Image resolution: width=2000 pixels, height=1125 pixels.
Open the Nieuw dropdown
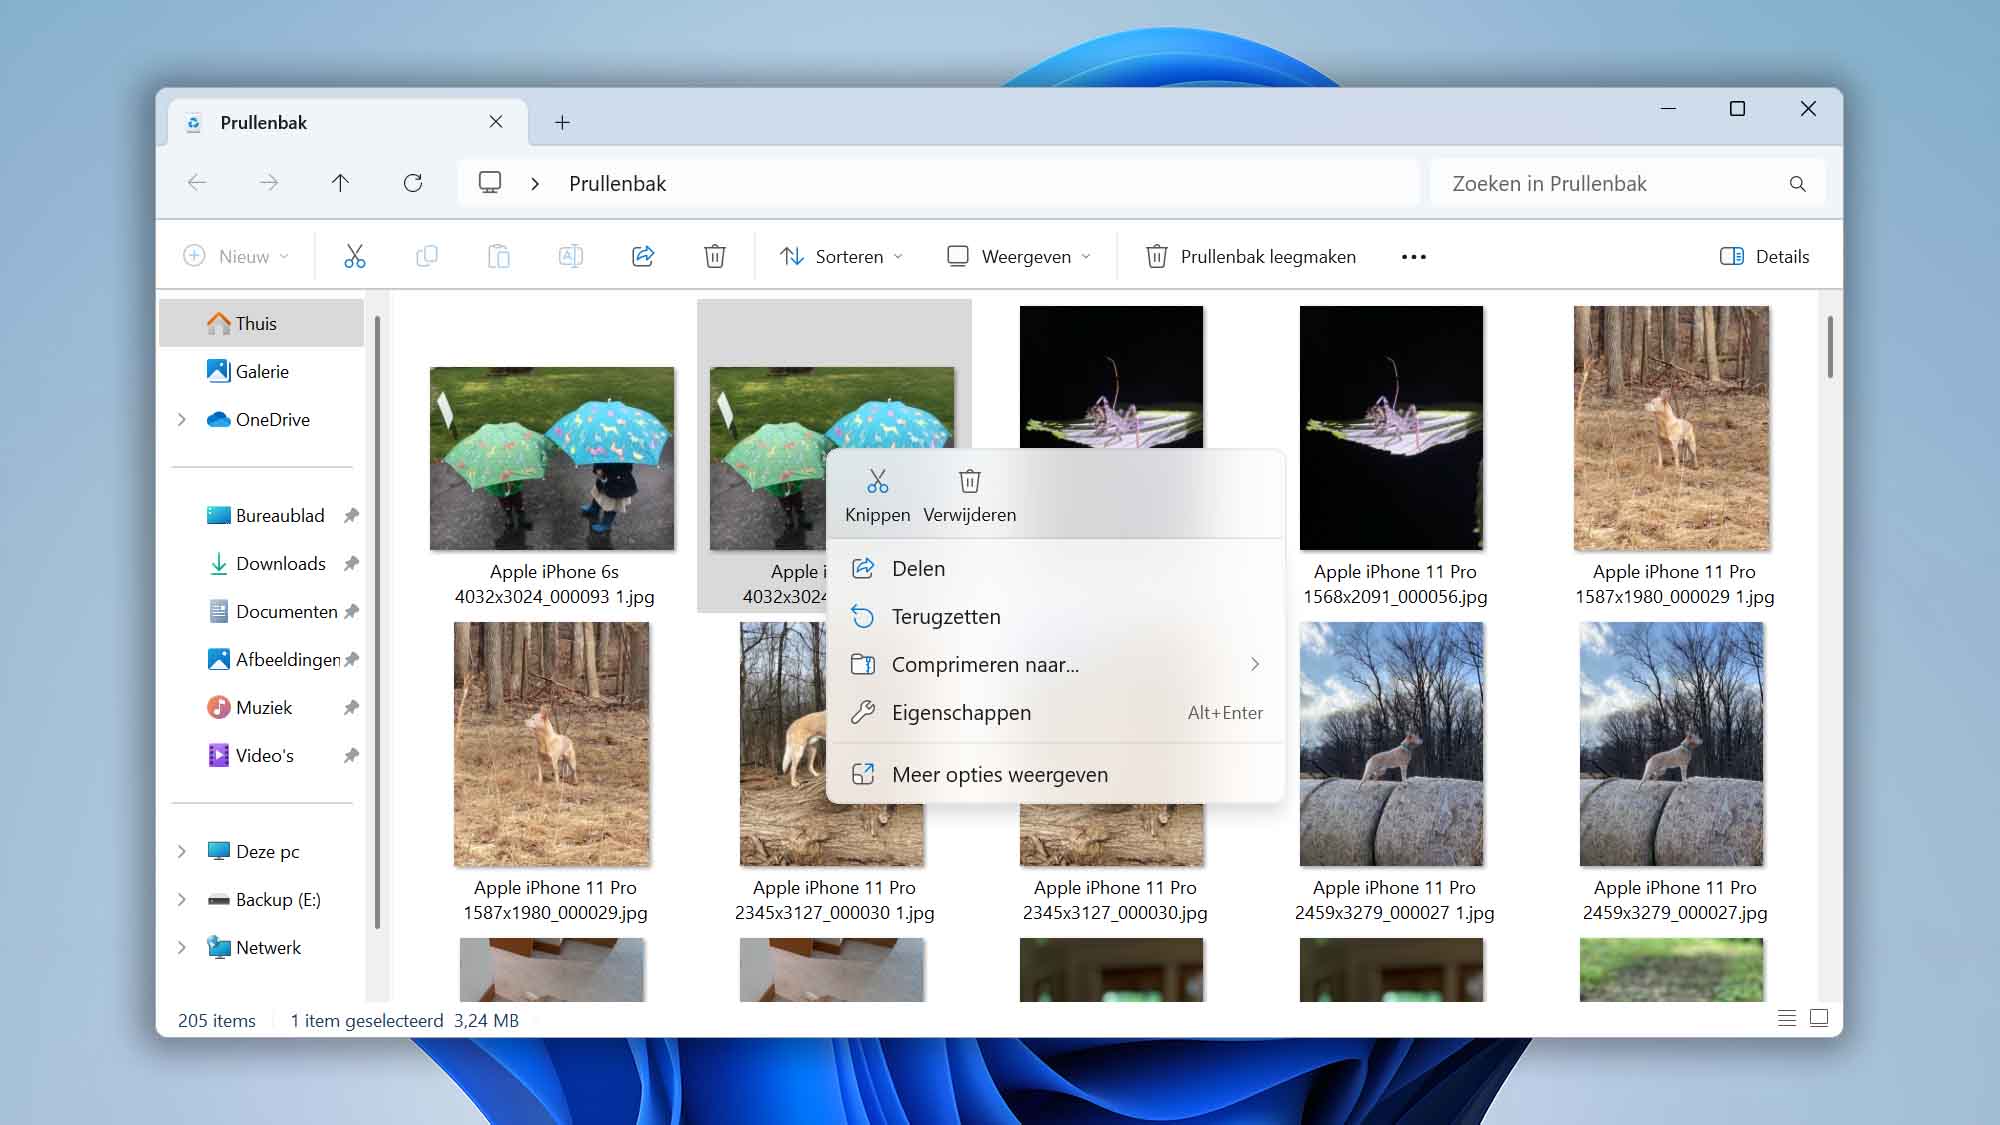[237, 257]
